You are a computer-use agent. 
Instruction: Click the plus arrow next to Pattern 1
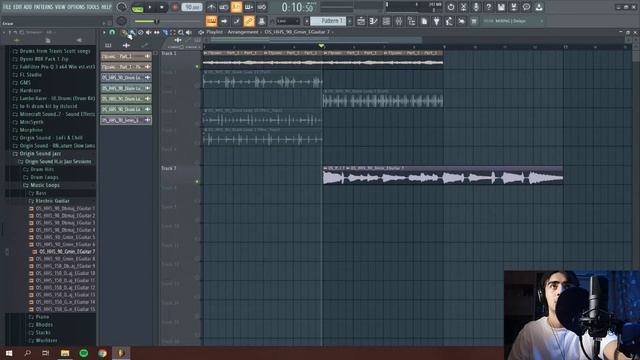click(350, 21)
